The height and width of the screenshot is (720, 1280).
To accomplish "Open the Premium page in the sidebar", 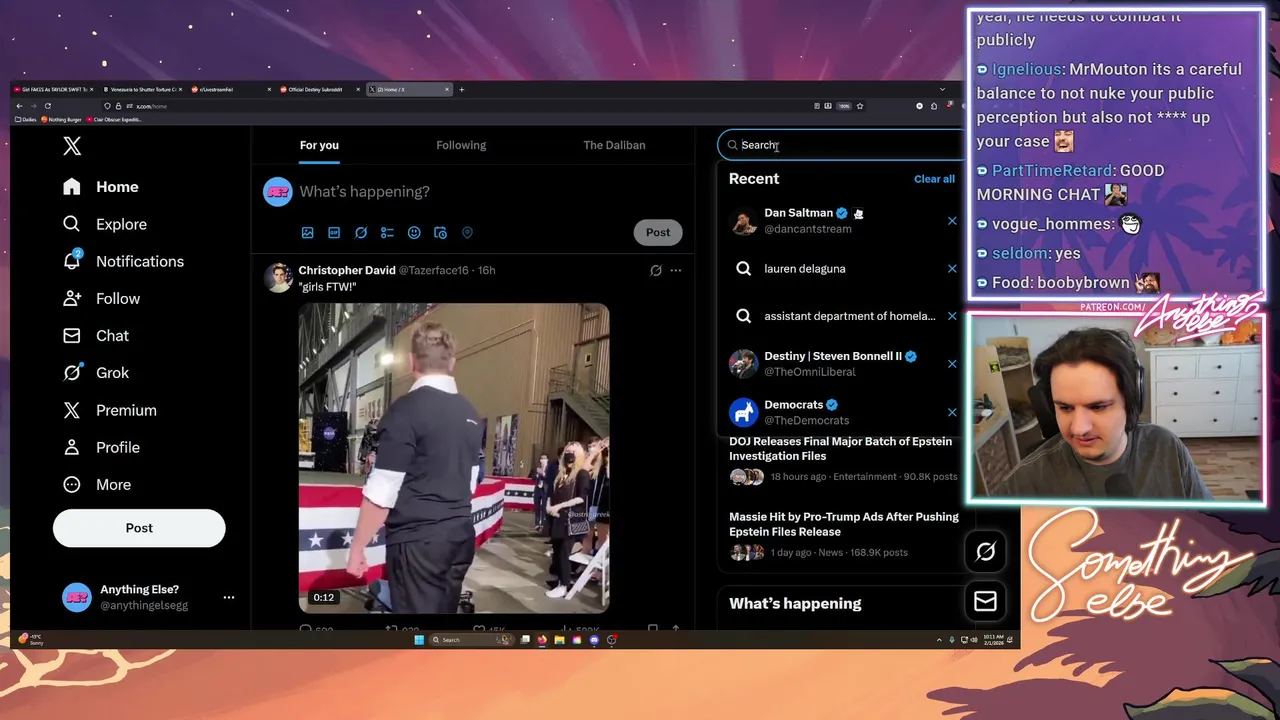I will tap(109, 410).
